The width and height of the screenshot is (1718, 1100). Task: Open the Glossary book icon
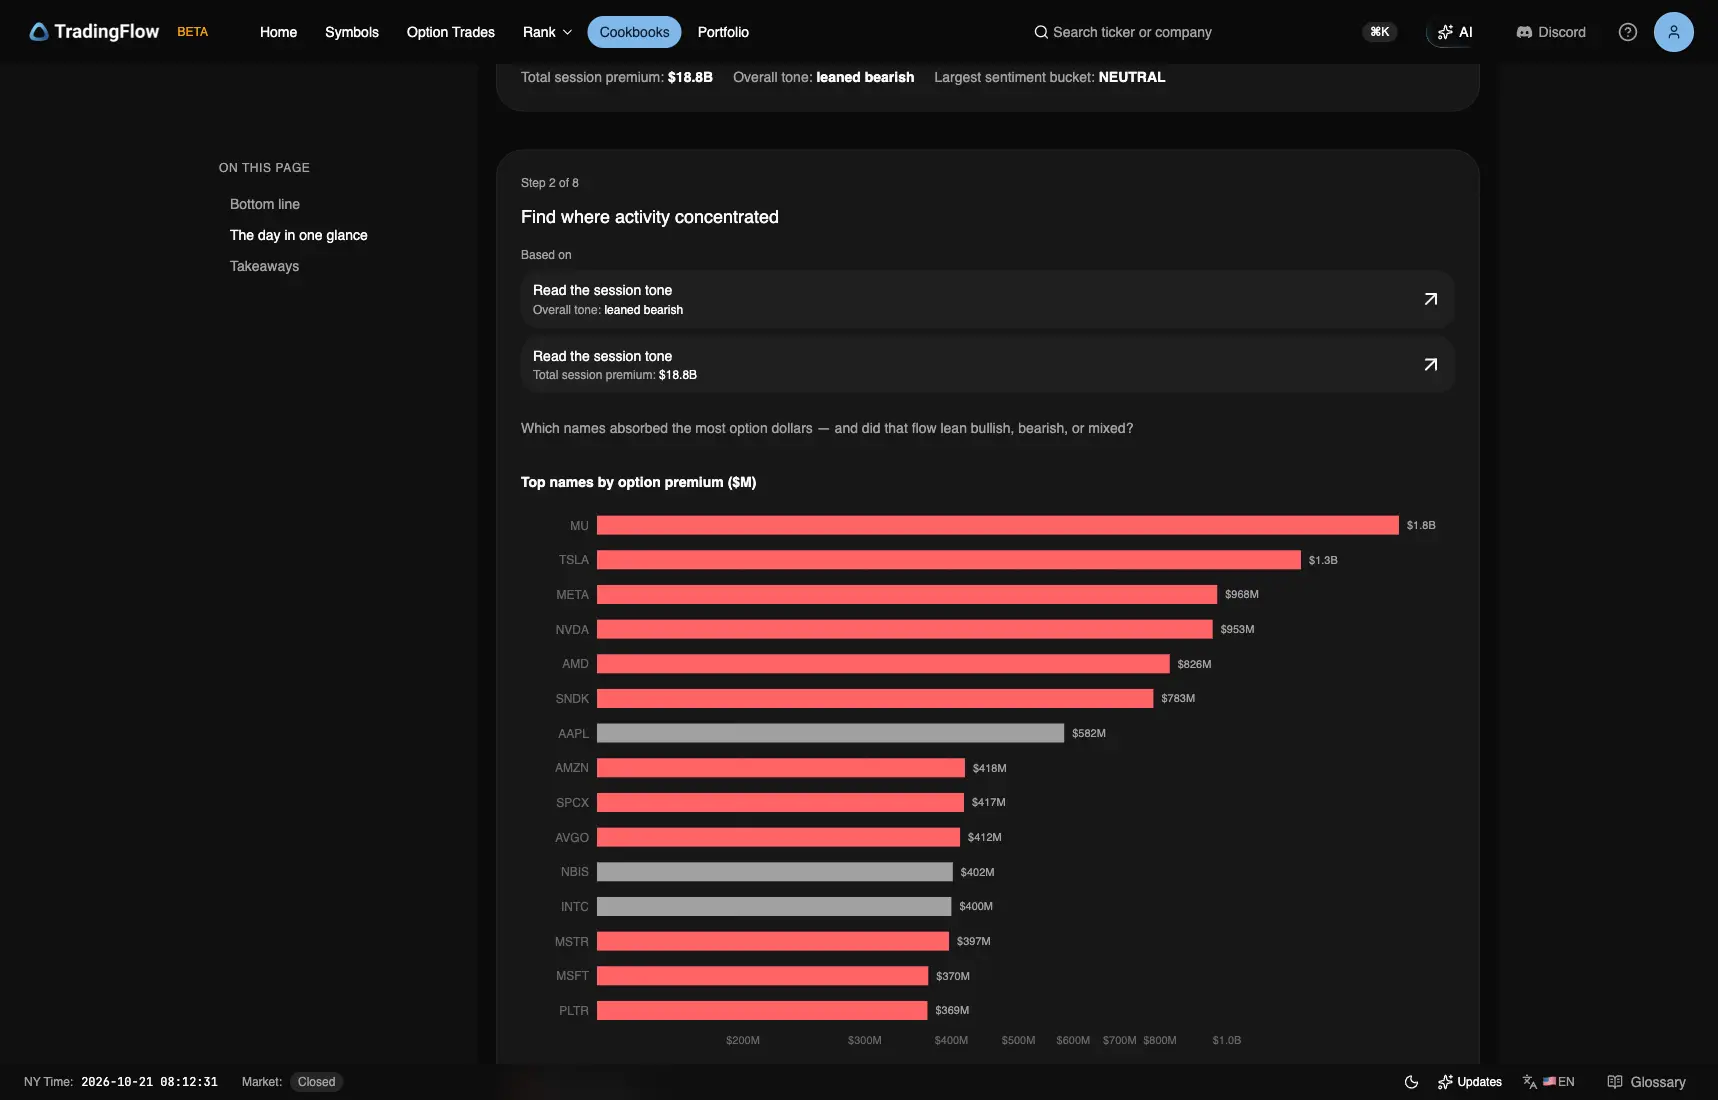point(1615,1082)
